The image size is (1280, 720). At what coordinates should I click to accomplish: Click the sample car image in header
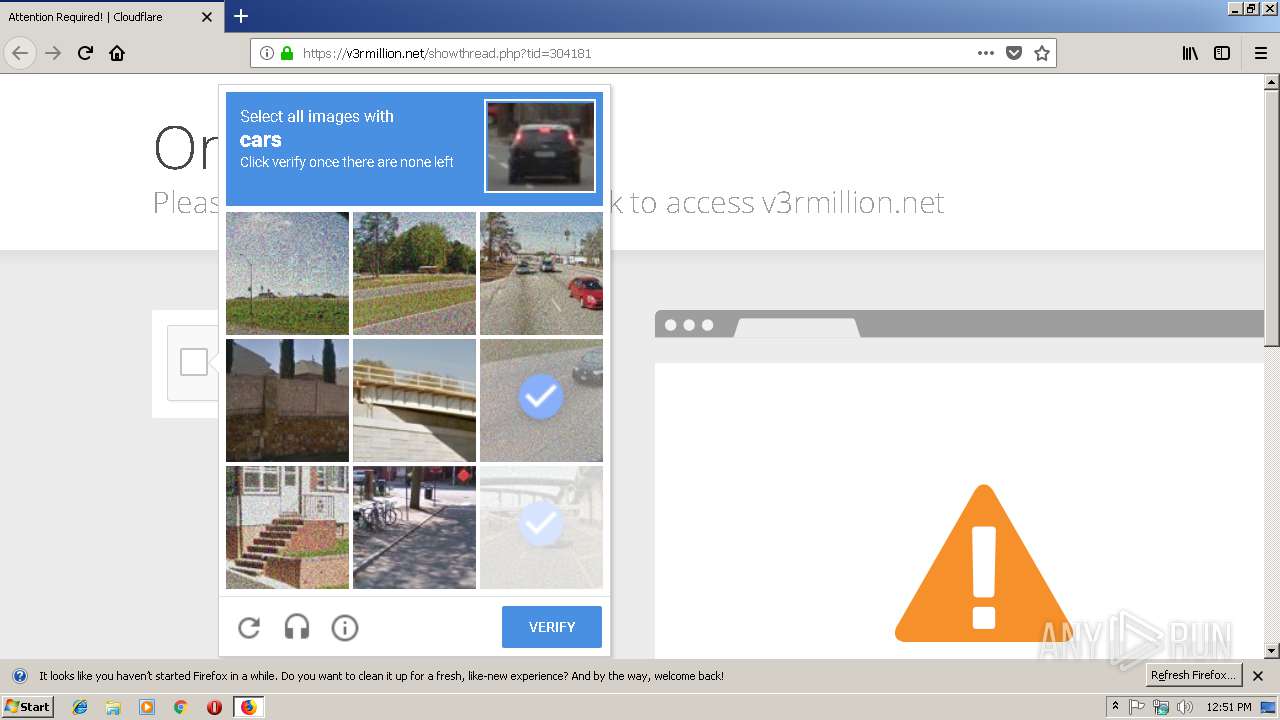540,146
